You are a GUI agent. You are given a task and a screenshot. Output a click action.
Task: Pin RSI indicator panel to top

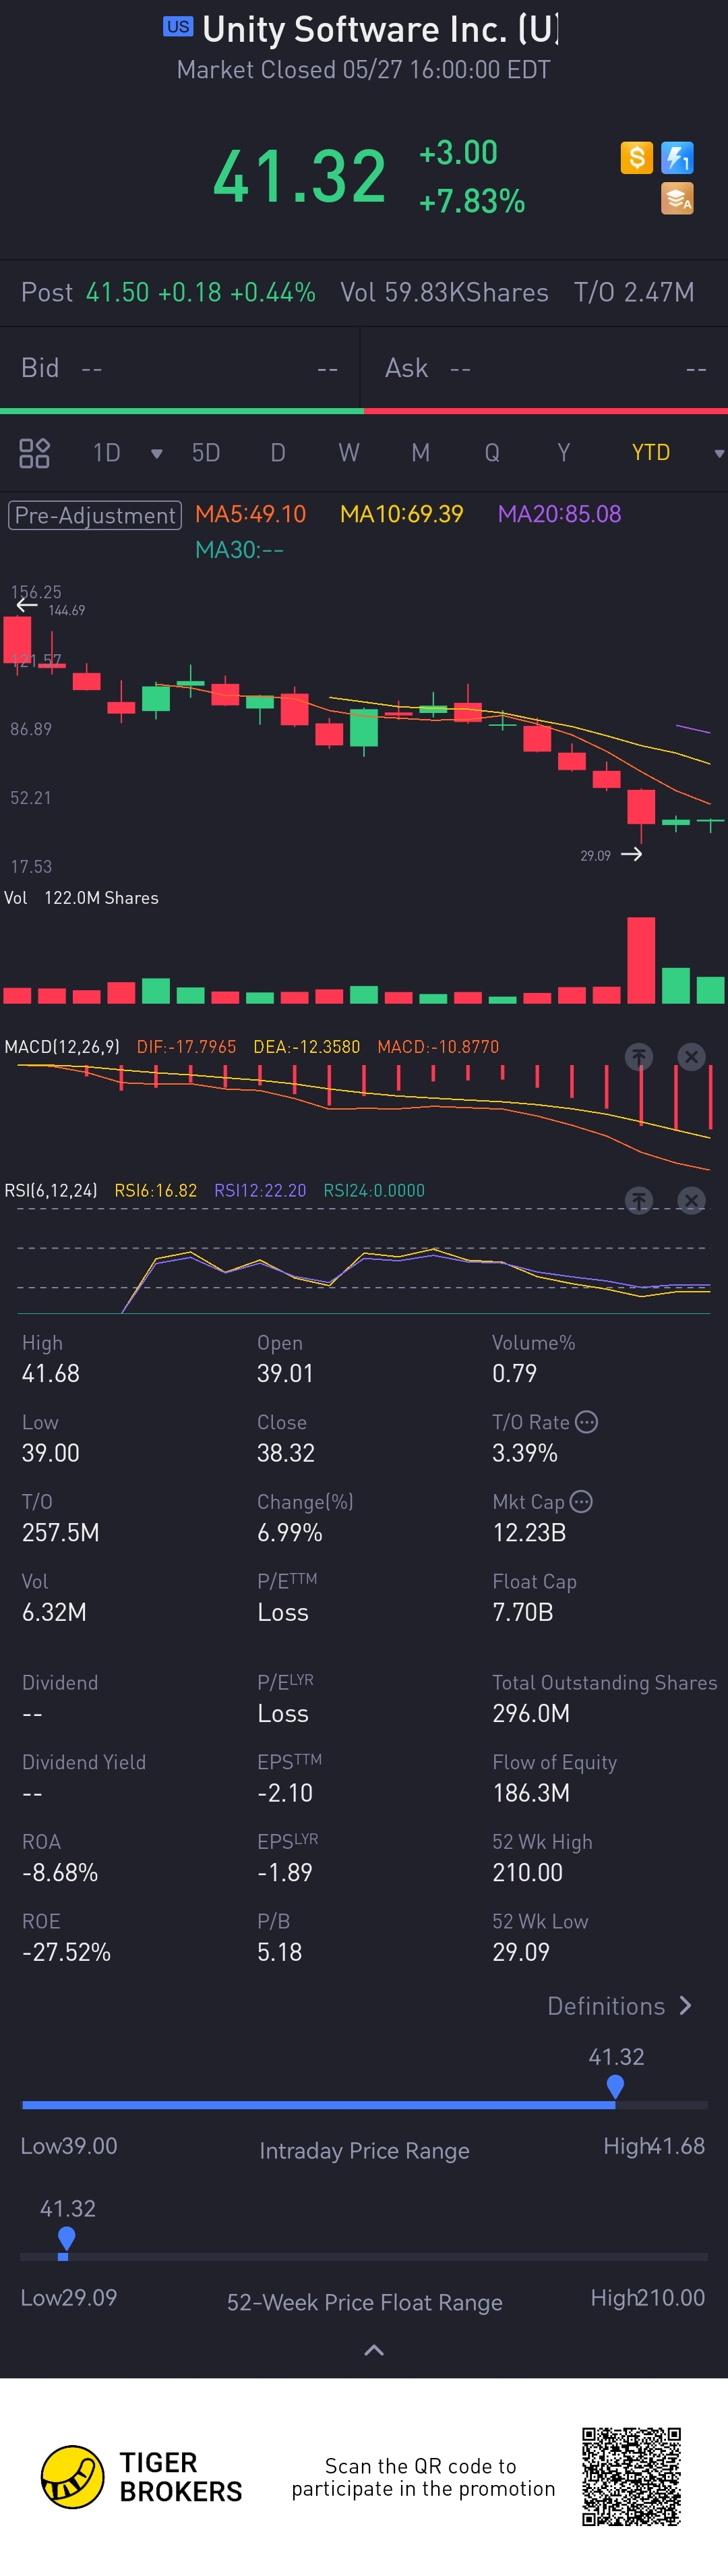click(x=639, y=1200)
